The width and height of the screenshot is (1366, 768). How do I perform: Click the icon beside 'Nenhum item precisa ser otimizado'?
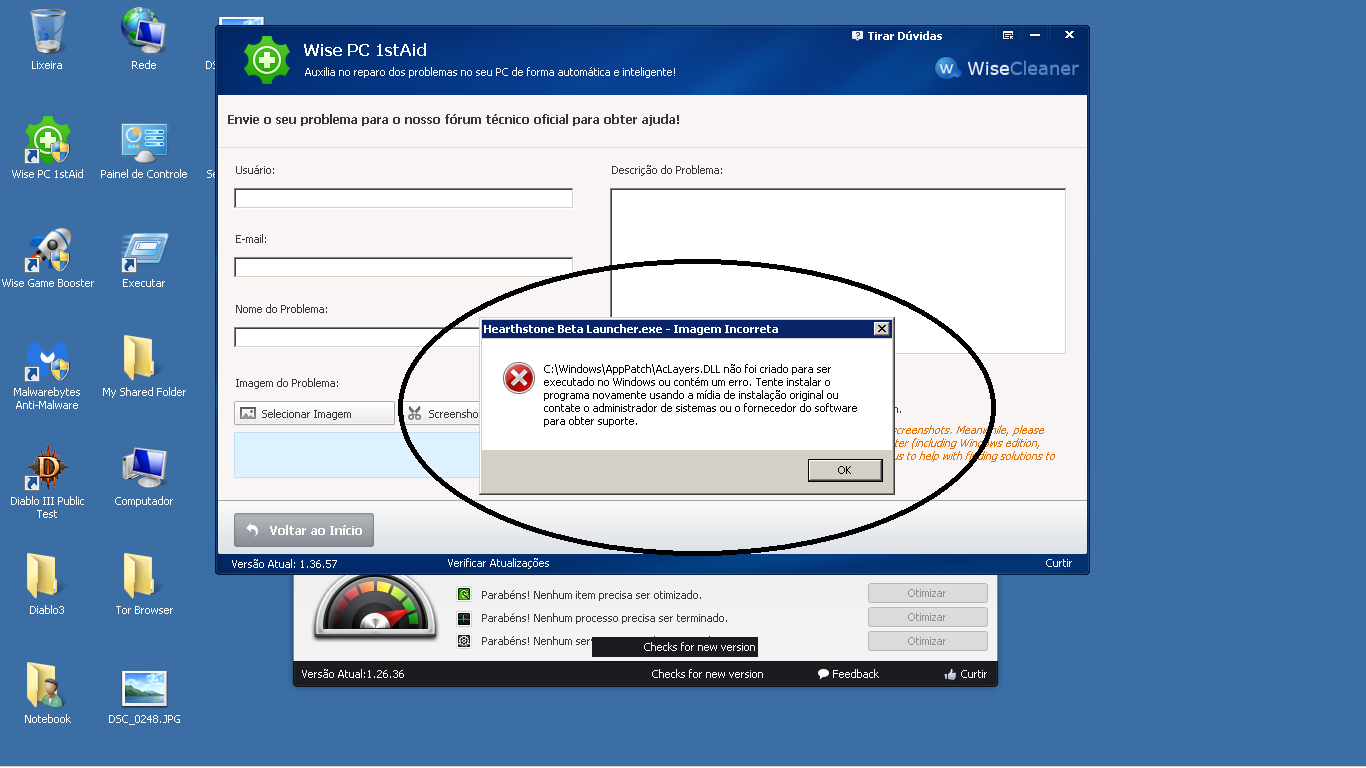point(464,594)
